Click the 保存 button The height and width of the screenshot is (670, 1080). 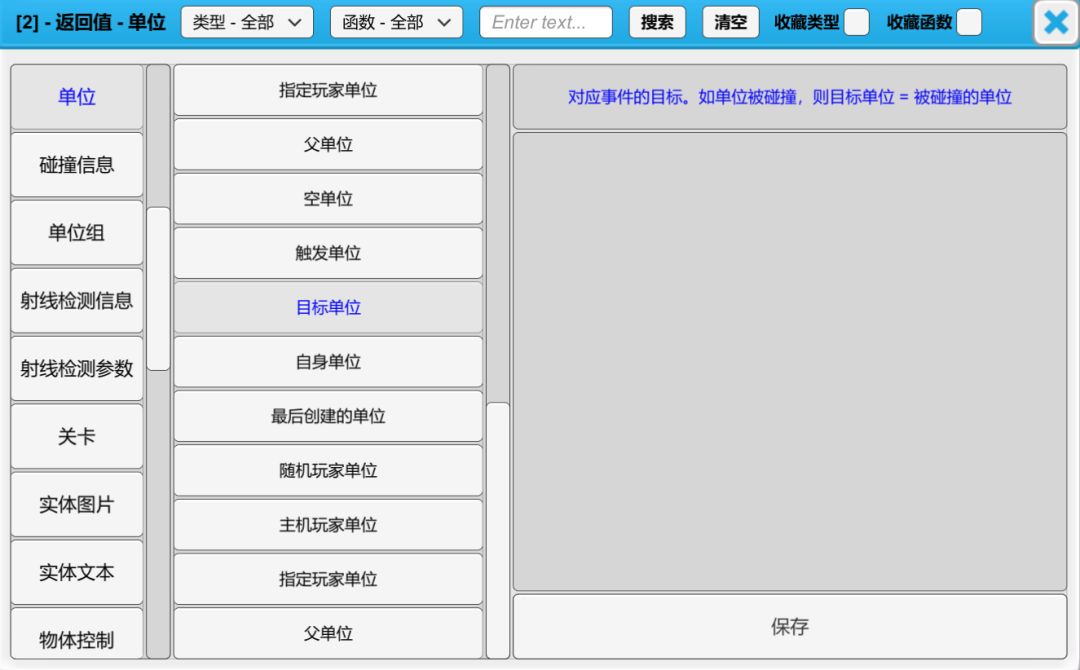(x=789, y=627)
